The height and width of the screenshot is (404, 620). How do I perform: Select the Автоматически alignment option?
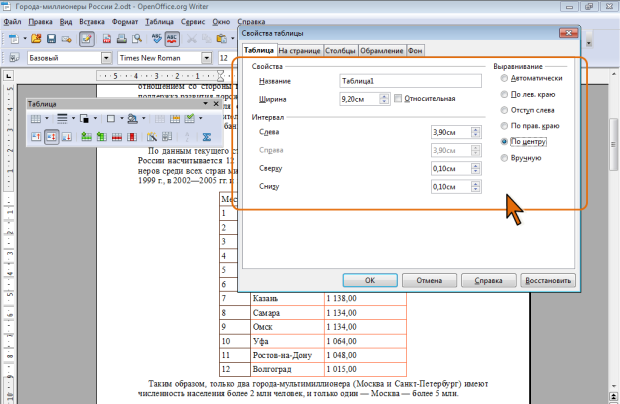pyautogui.click(x=504, y=77)
